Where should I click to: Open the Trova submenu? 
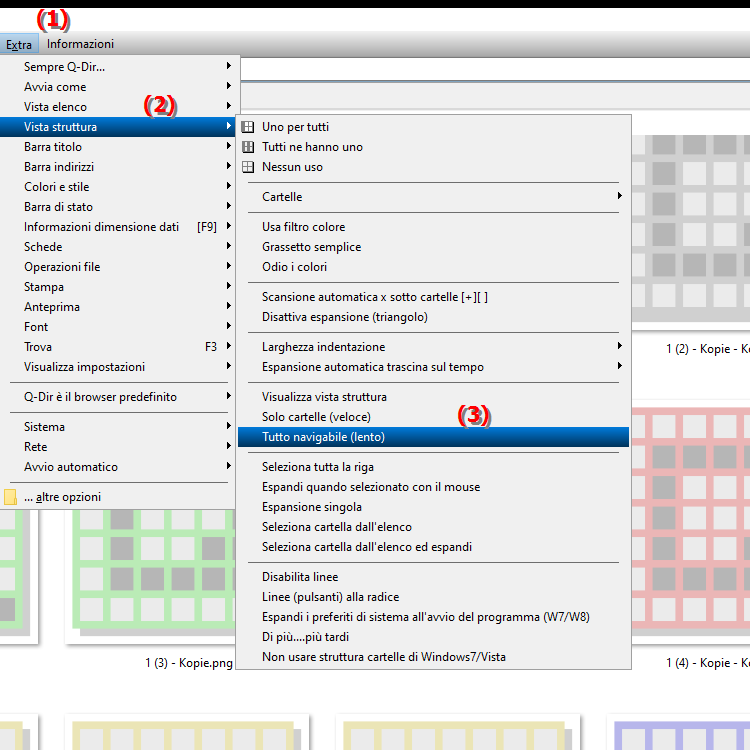[x=117, y=347]
